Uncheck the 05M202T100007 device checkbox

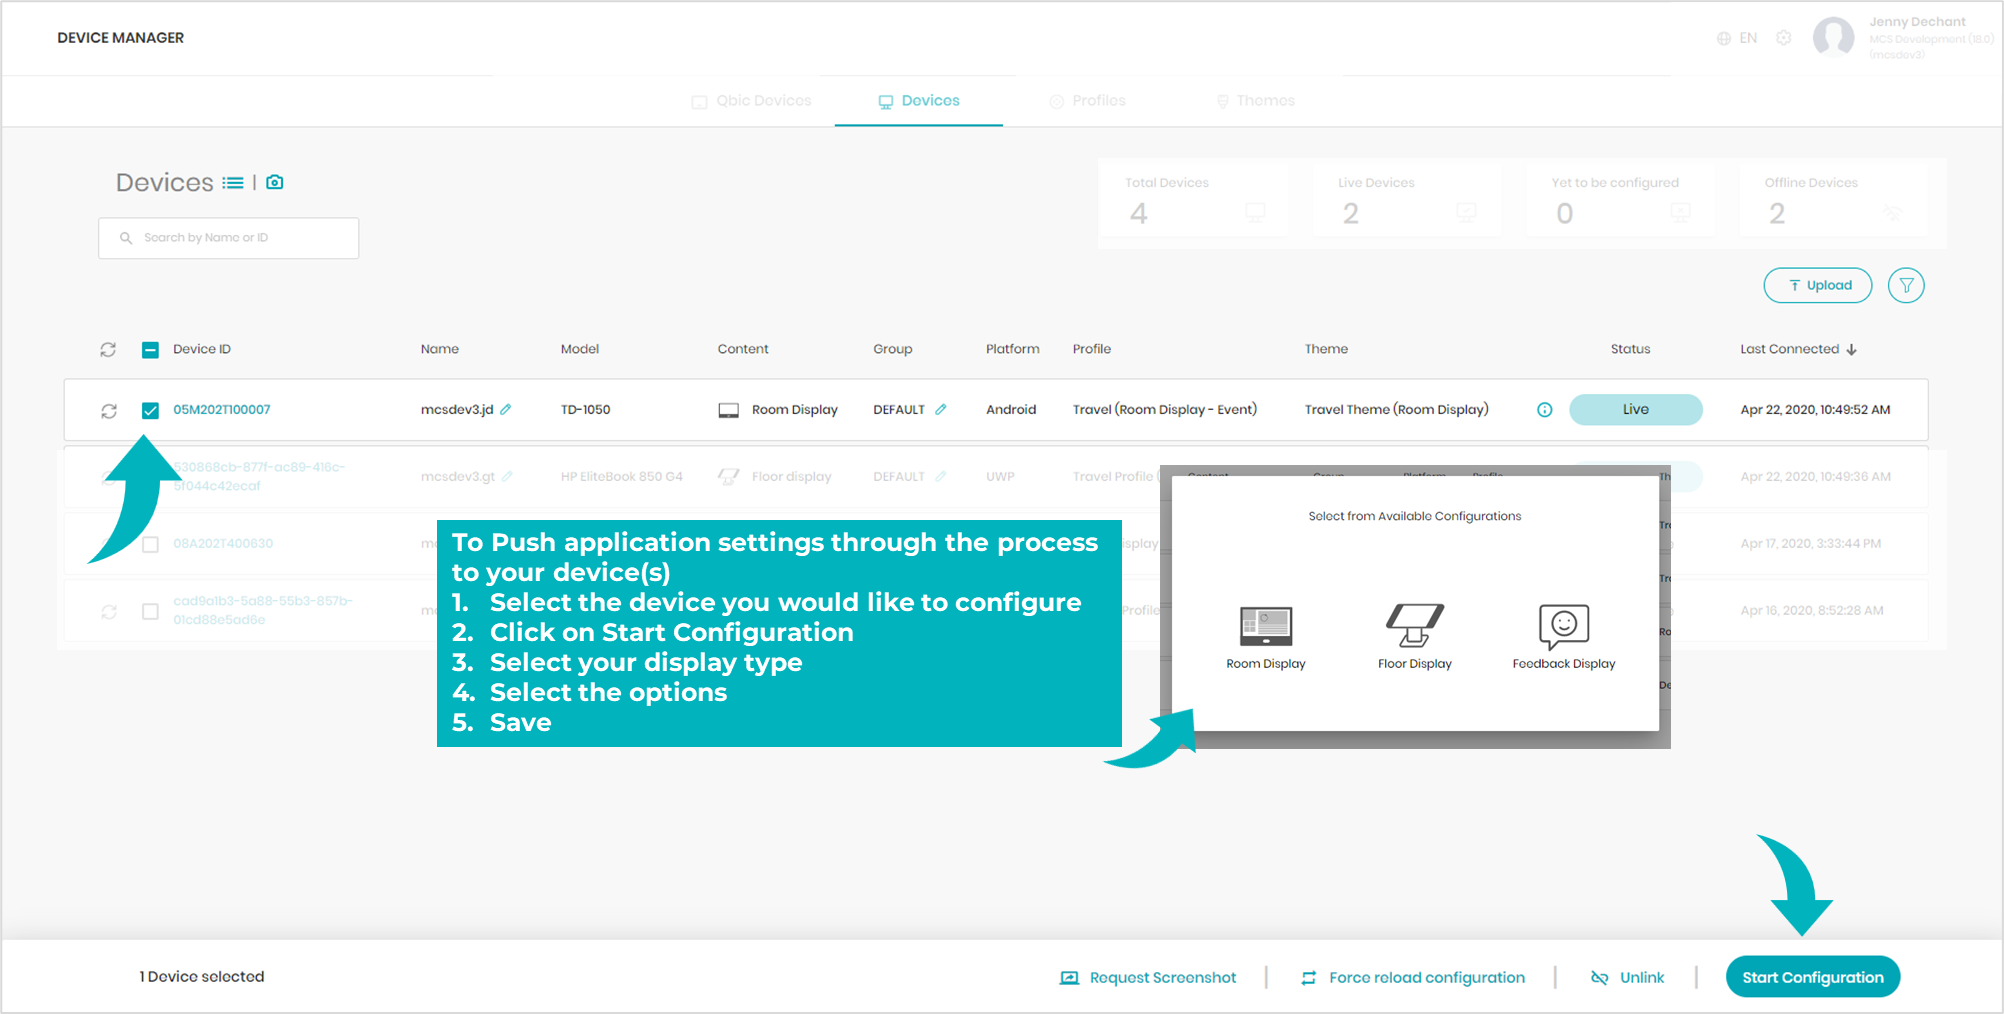150,410
